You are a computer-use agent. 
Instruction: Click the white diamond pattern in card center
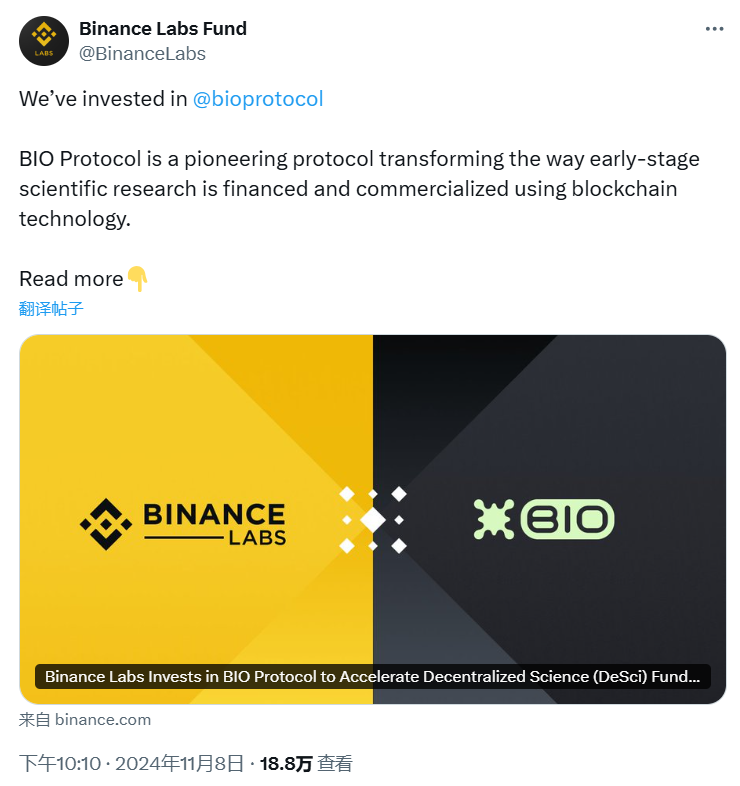(373, 520)
